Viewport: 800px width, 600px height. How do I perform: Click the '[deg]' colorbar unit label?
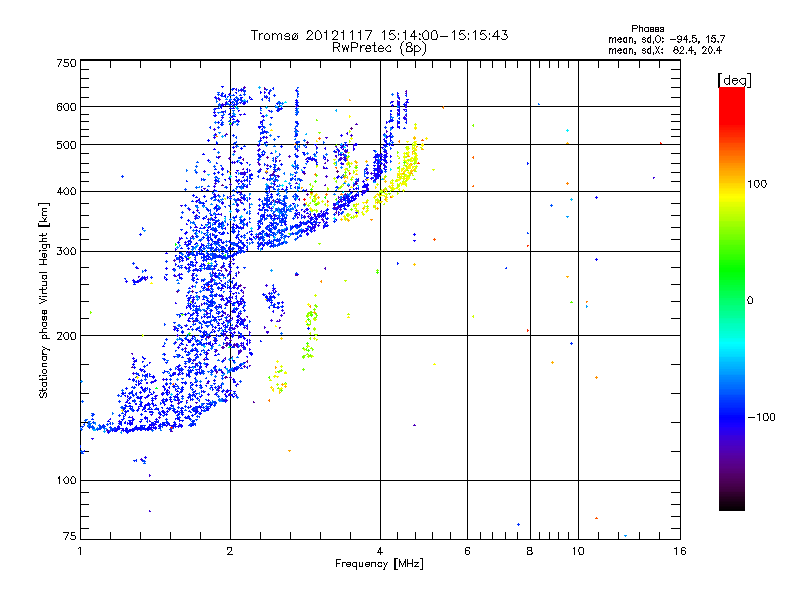coord(734,80)
